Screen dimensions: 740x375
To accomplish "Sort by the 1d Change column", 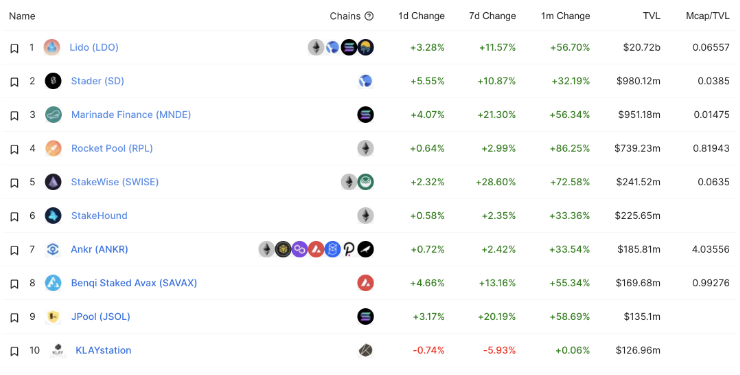I will (421, 16).
